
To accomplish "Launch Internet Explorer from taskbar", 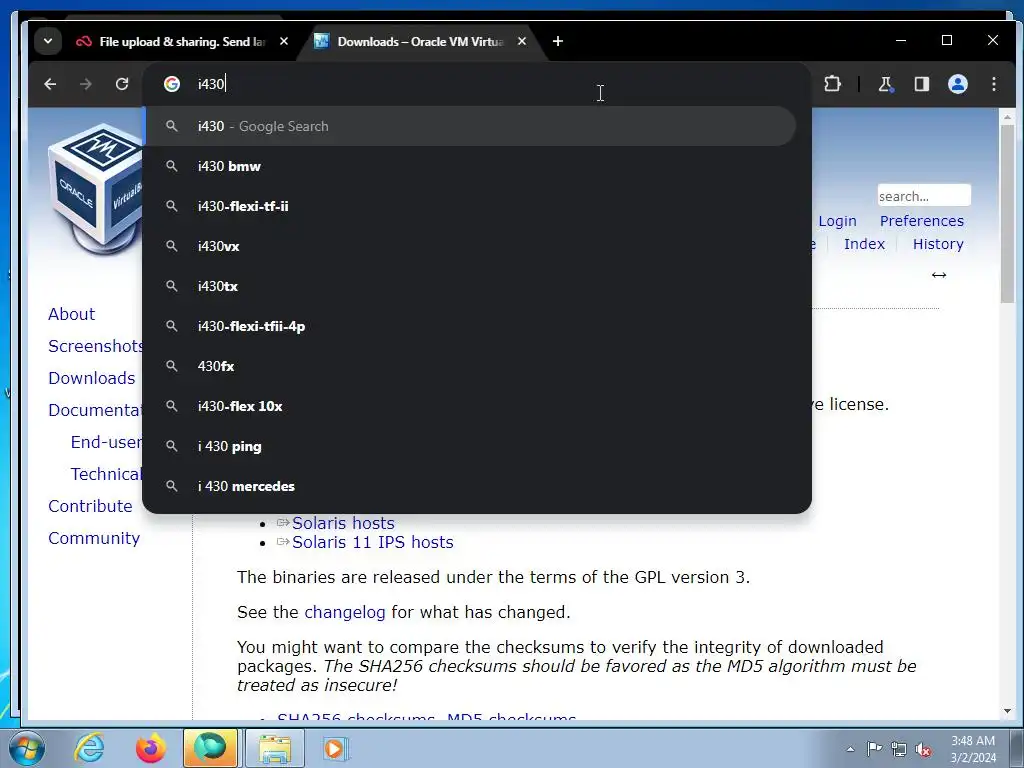I will [89, 748].
